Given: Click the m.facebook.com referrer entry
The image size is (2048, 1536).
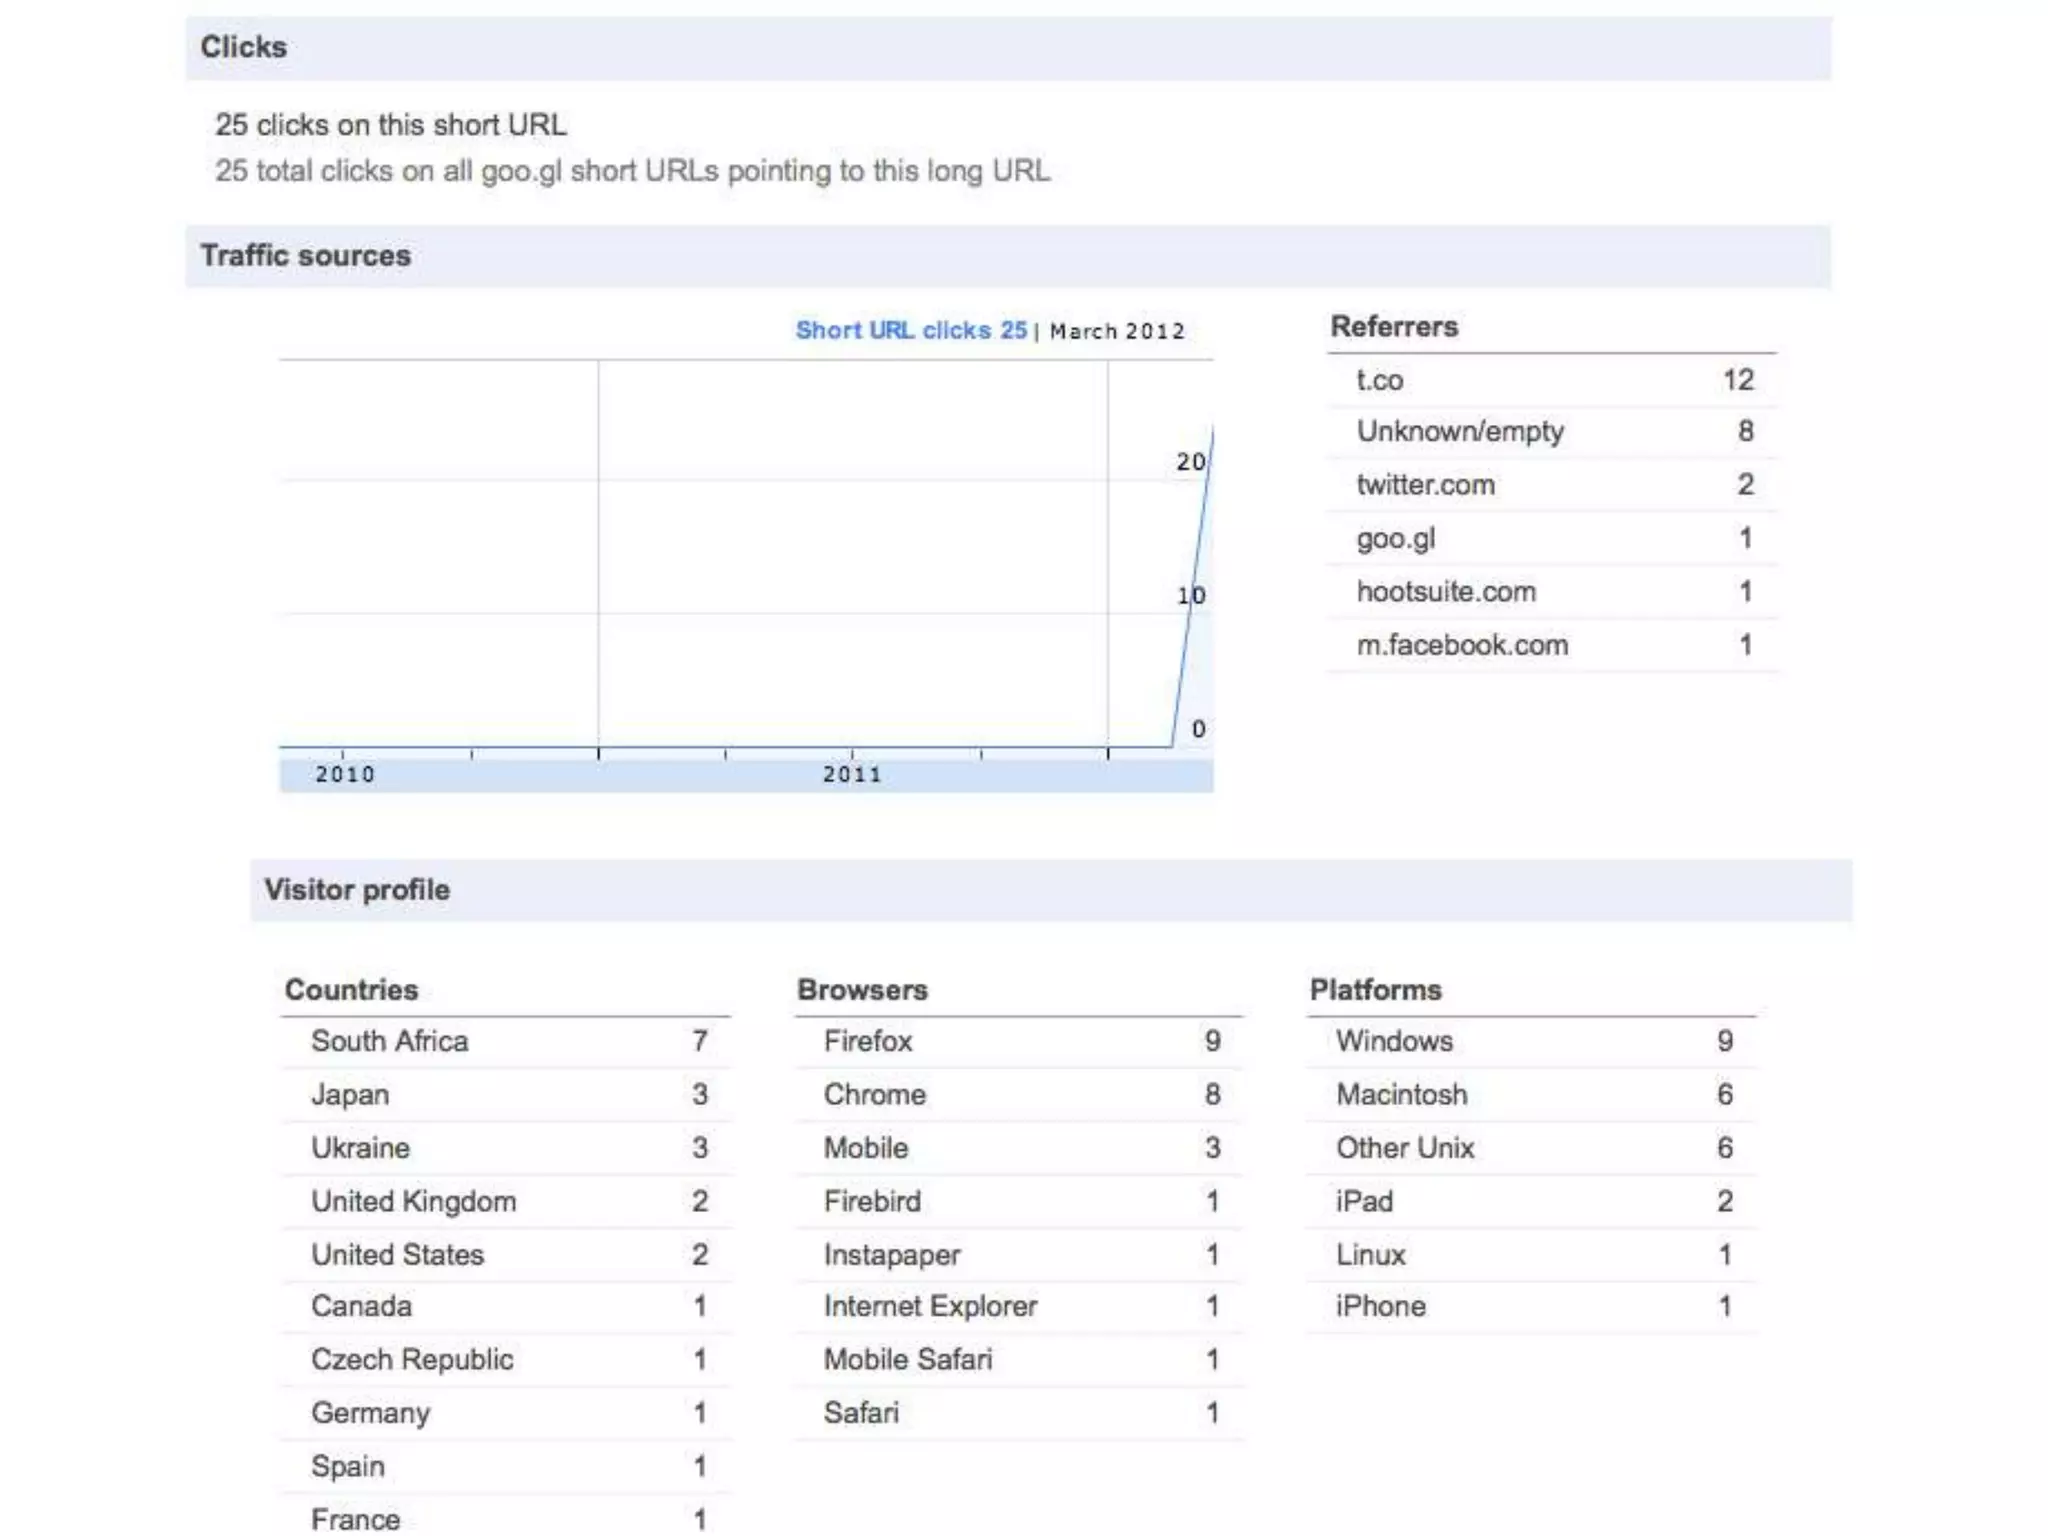Looking at the screenshot, I should tap(1461, 645).
